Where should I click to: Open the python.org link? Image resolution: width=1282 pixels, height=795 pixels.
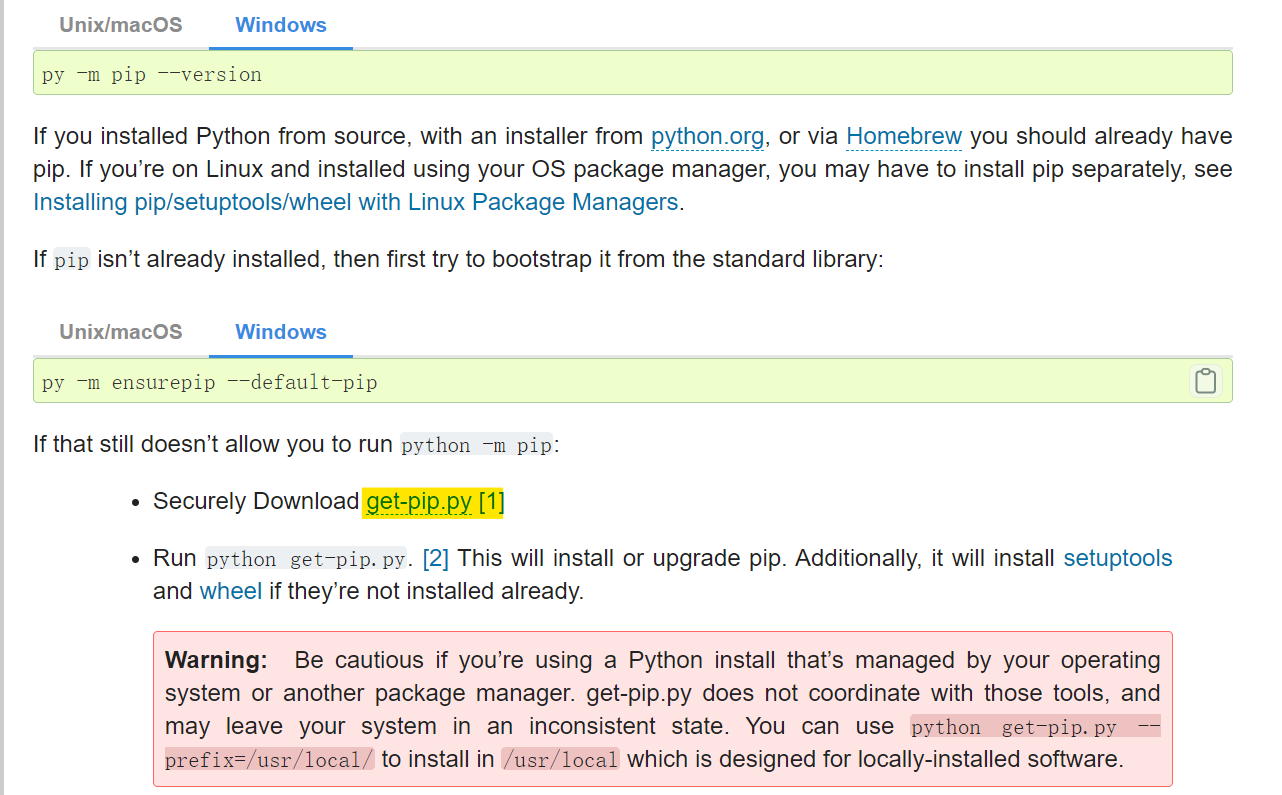[x=707, y=136]
